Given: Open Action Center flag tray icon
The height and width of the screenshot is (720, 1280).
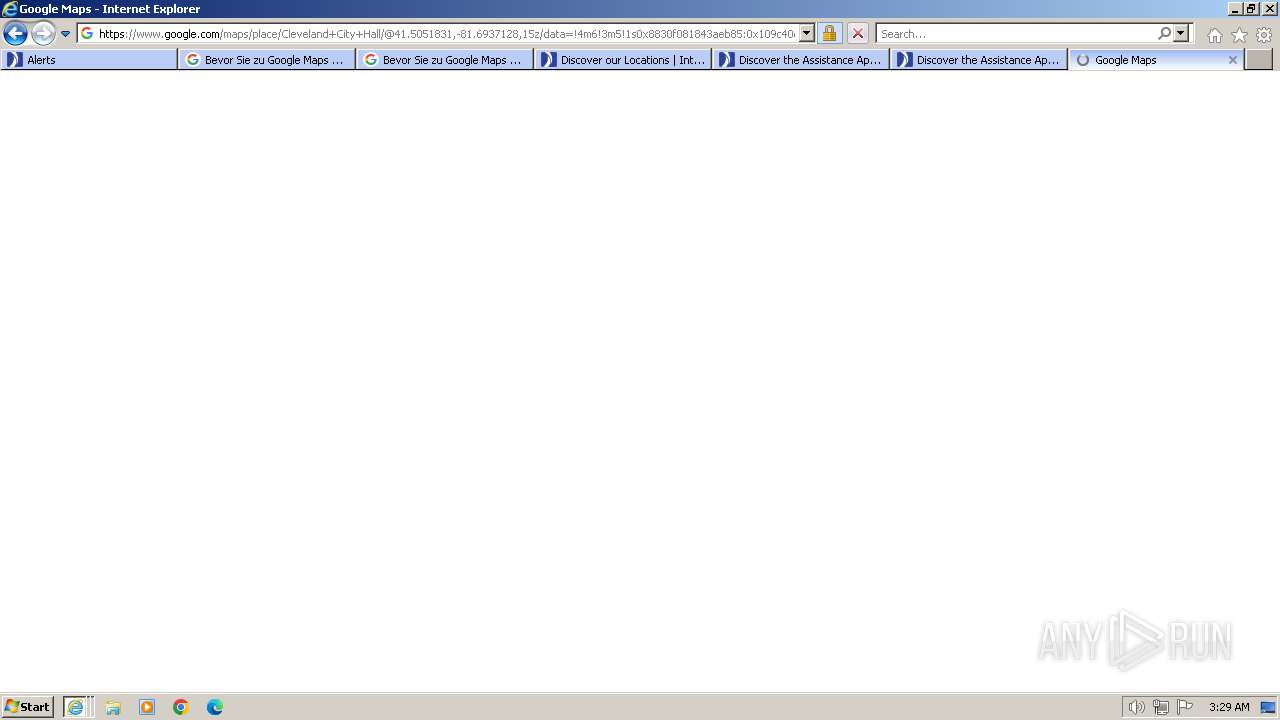Looking at the screenshot, I should [x=1185, y=707].
